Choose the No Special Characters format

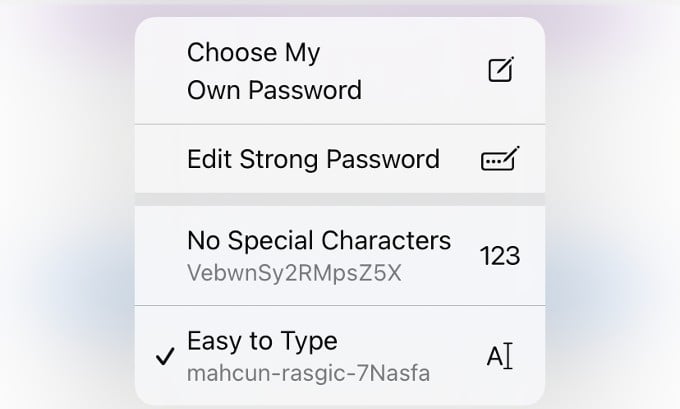click(x=340, y=255)
